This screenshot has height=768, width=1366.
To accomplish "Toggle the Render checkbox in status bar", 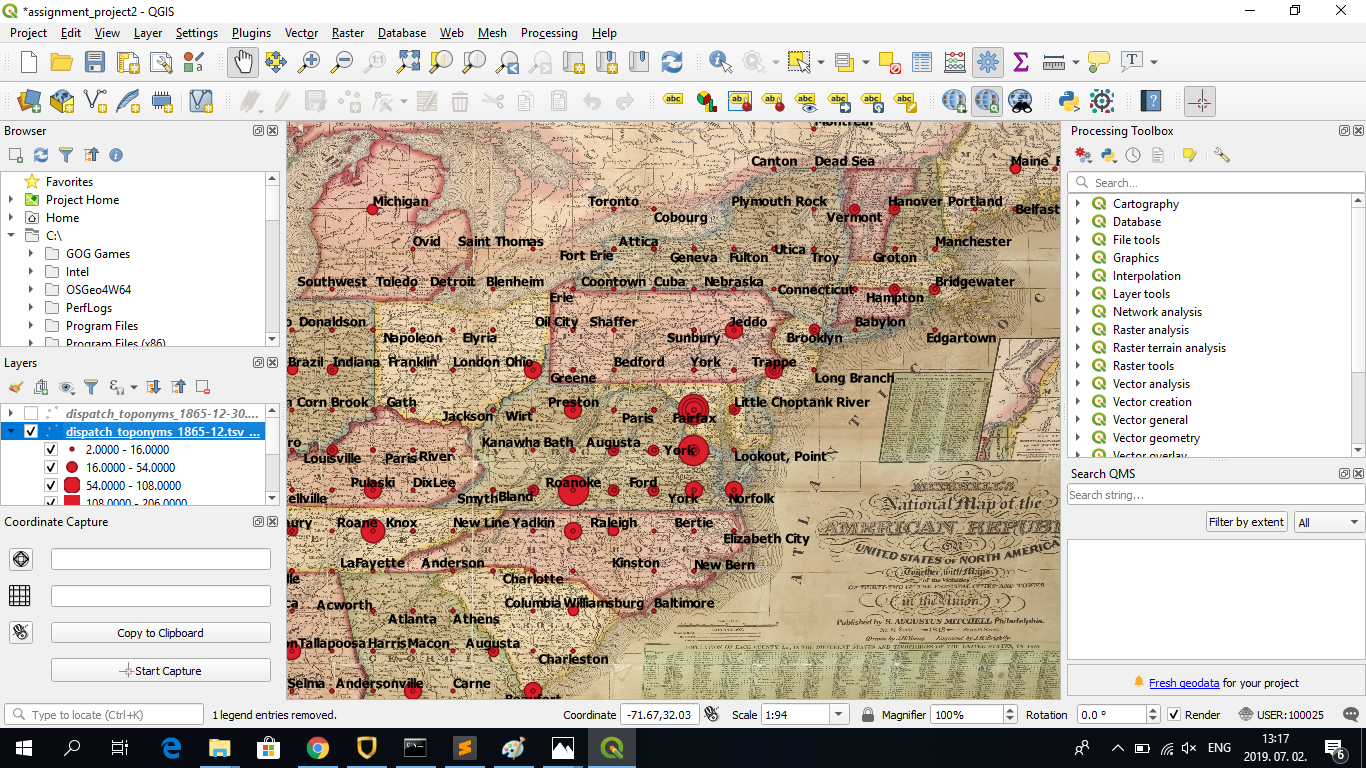I will pyautogui.click(x=1175, y=715).
